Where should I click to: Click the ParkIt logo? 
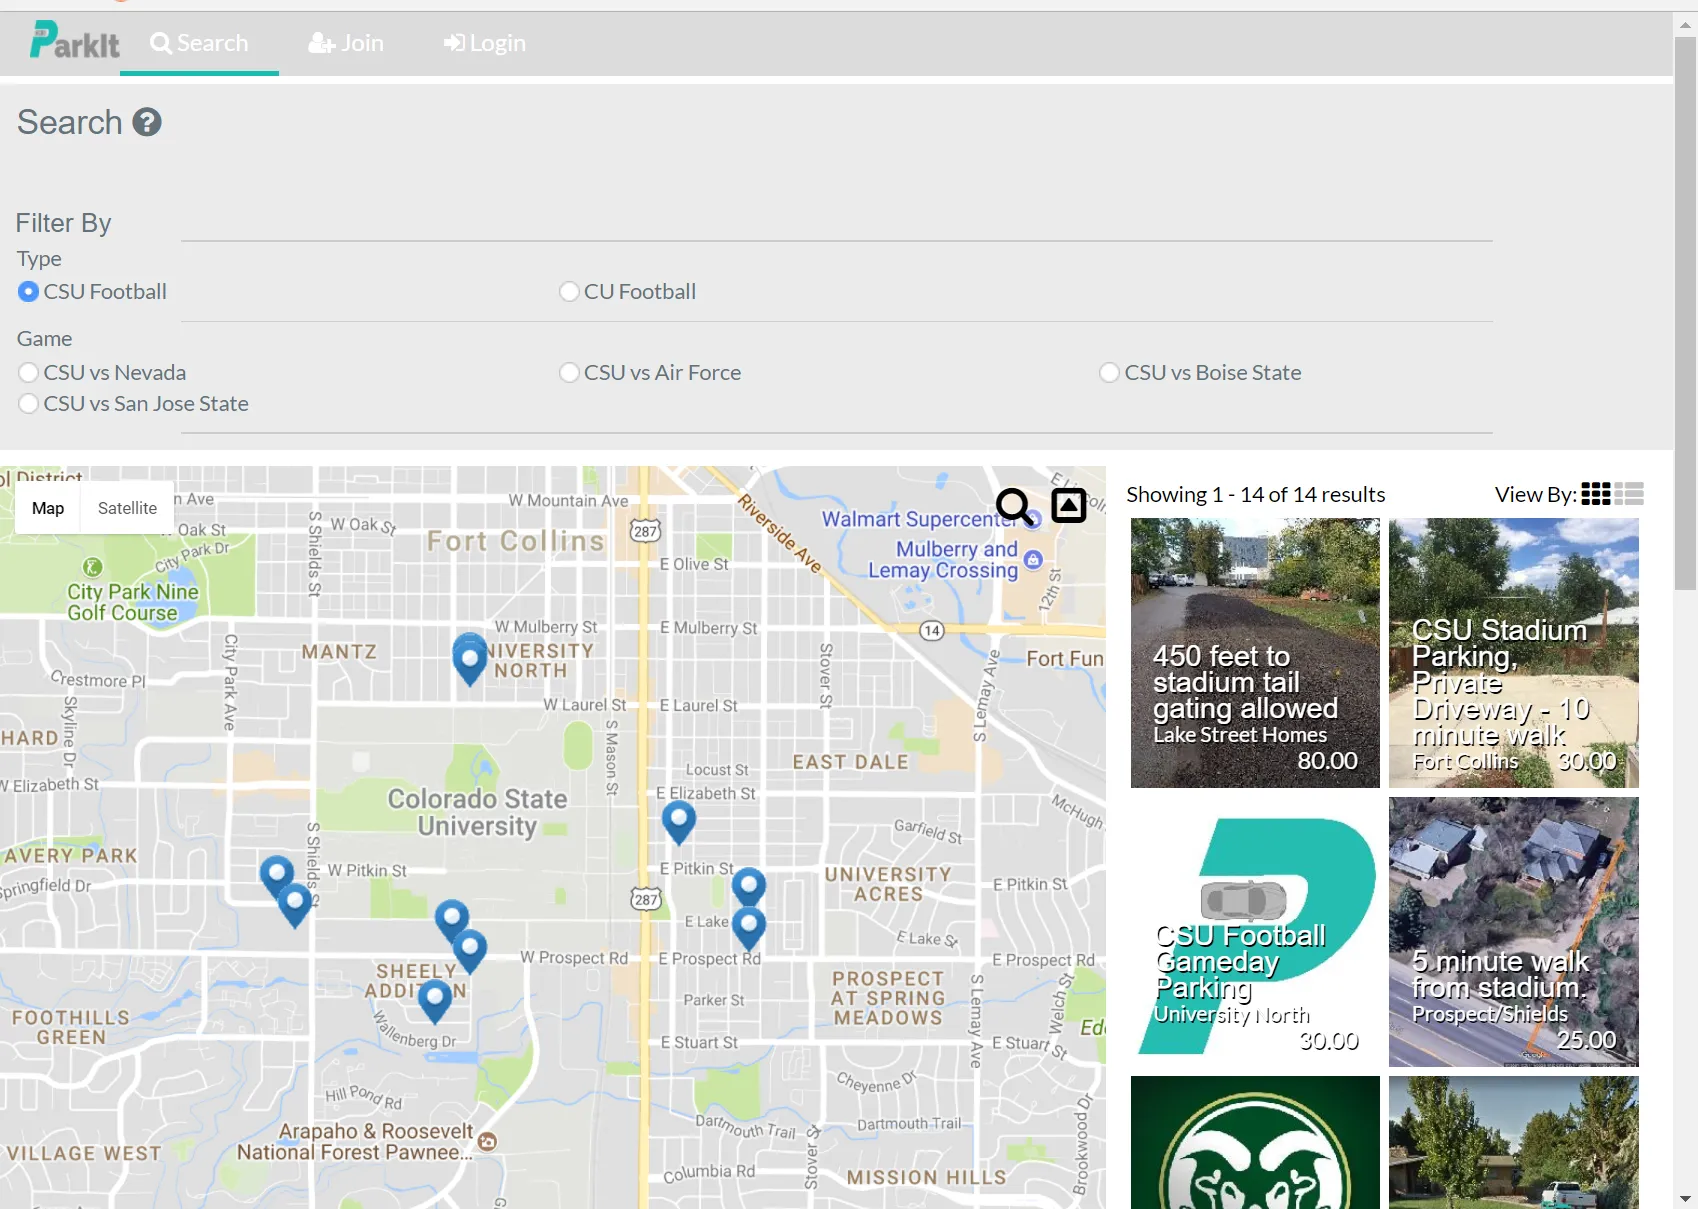pos(75,41)
